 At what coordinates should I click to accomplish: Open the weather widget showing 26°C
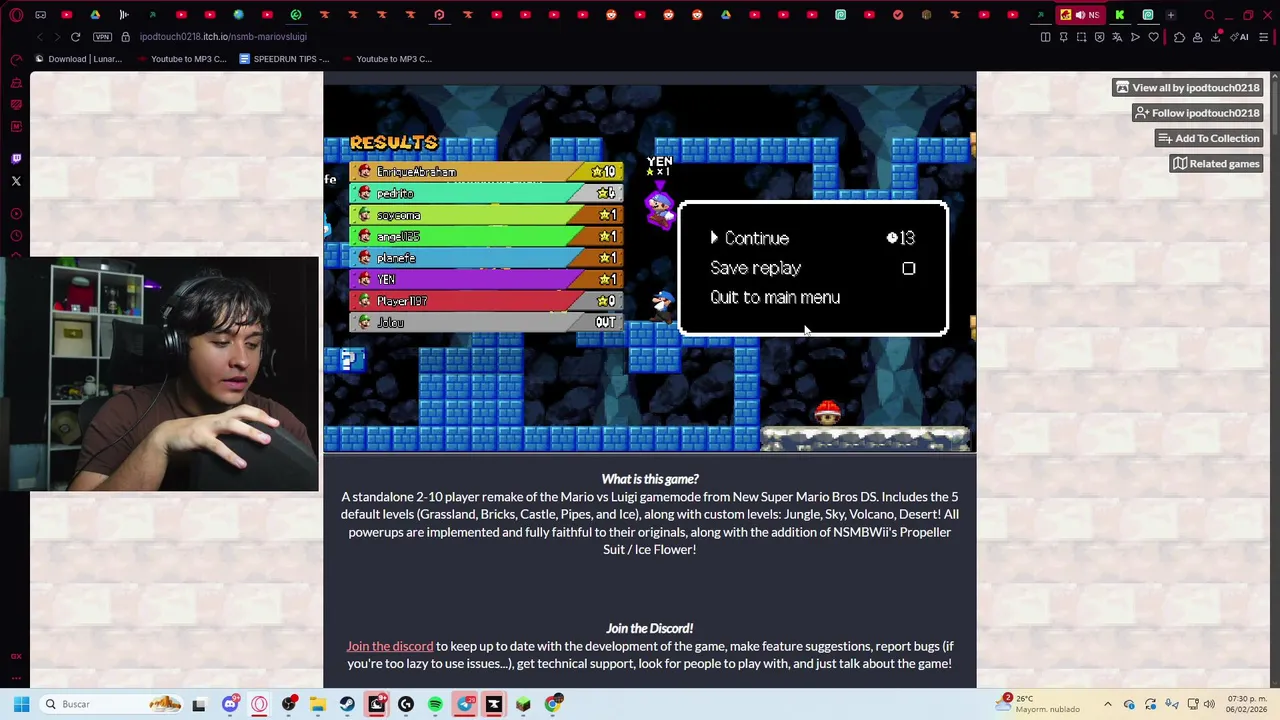(1039, 704)
